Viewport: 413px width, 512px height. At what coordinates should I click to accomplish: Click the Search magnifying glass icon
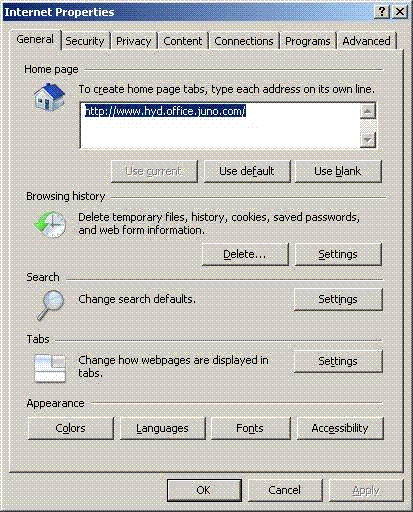tap(50, 305)
